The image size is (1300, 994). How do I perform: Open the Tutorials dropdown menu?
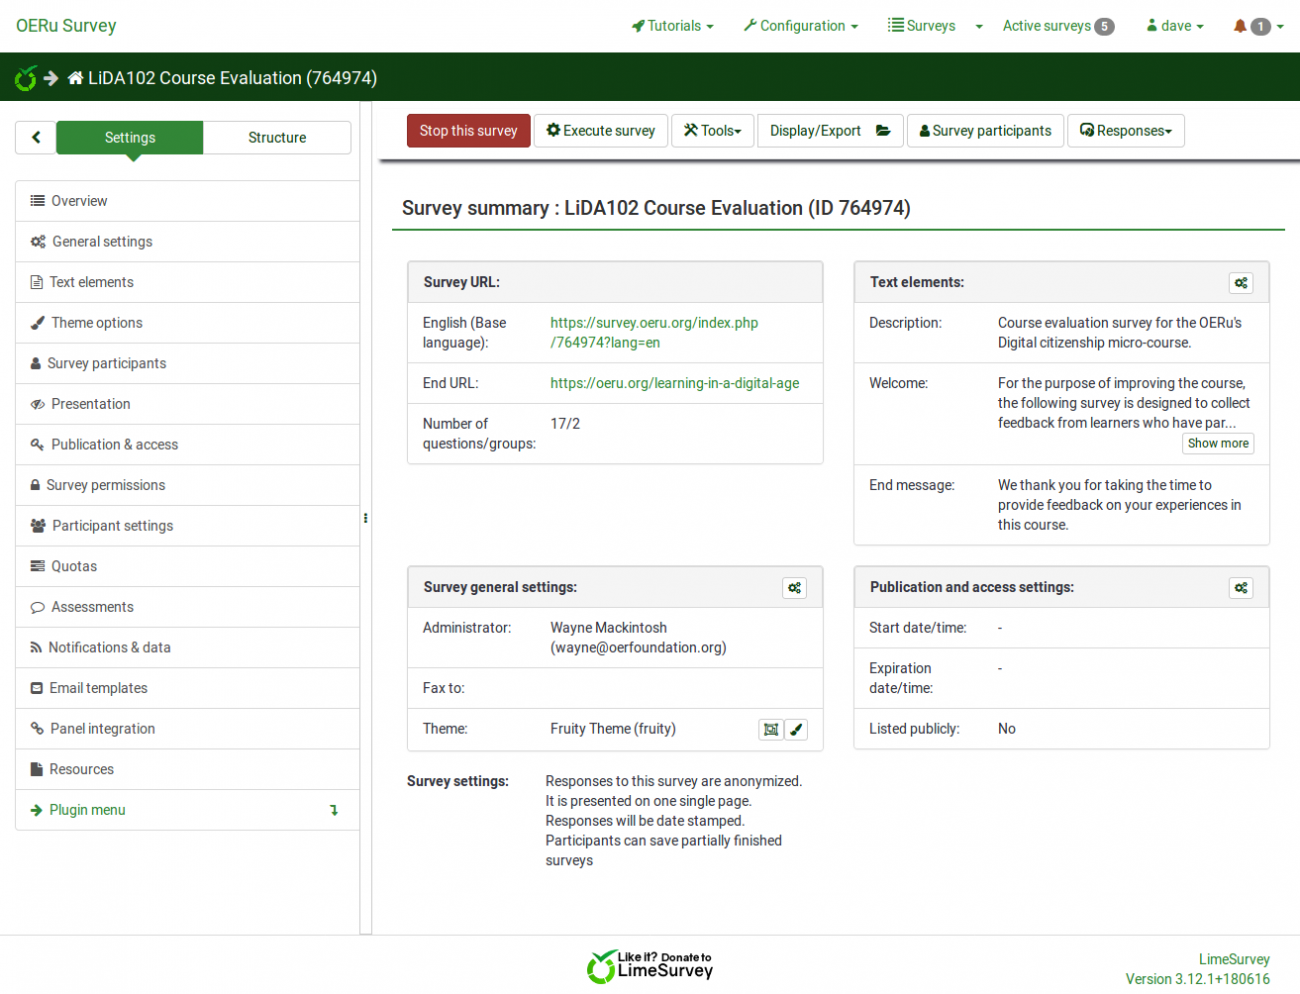[x=672, y=26]
